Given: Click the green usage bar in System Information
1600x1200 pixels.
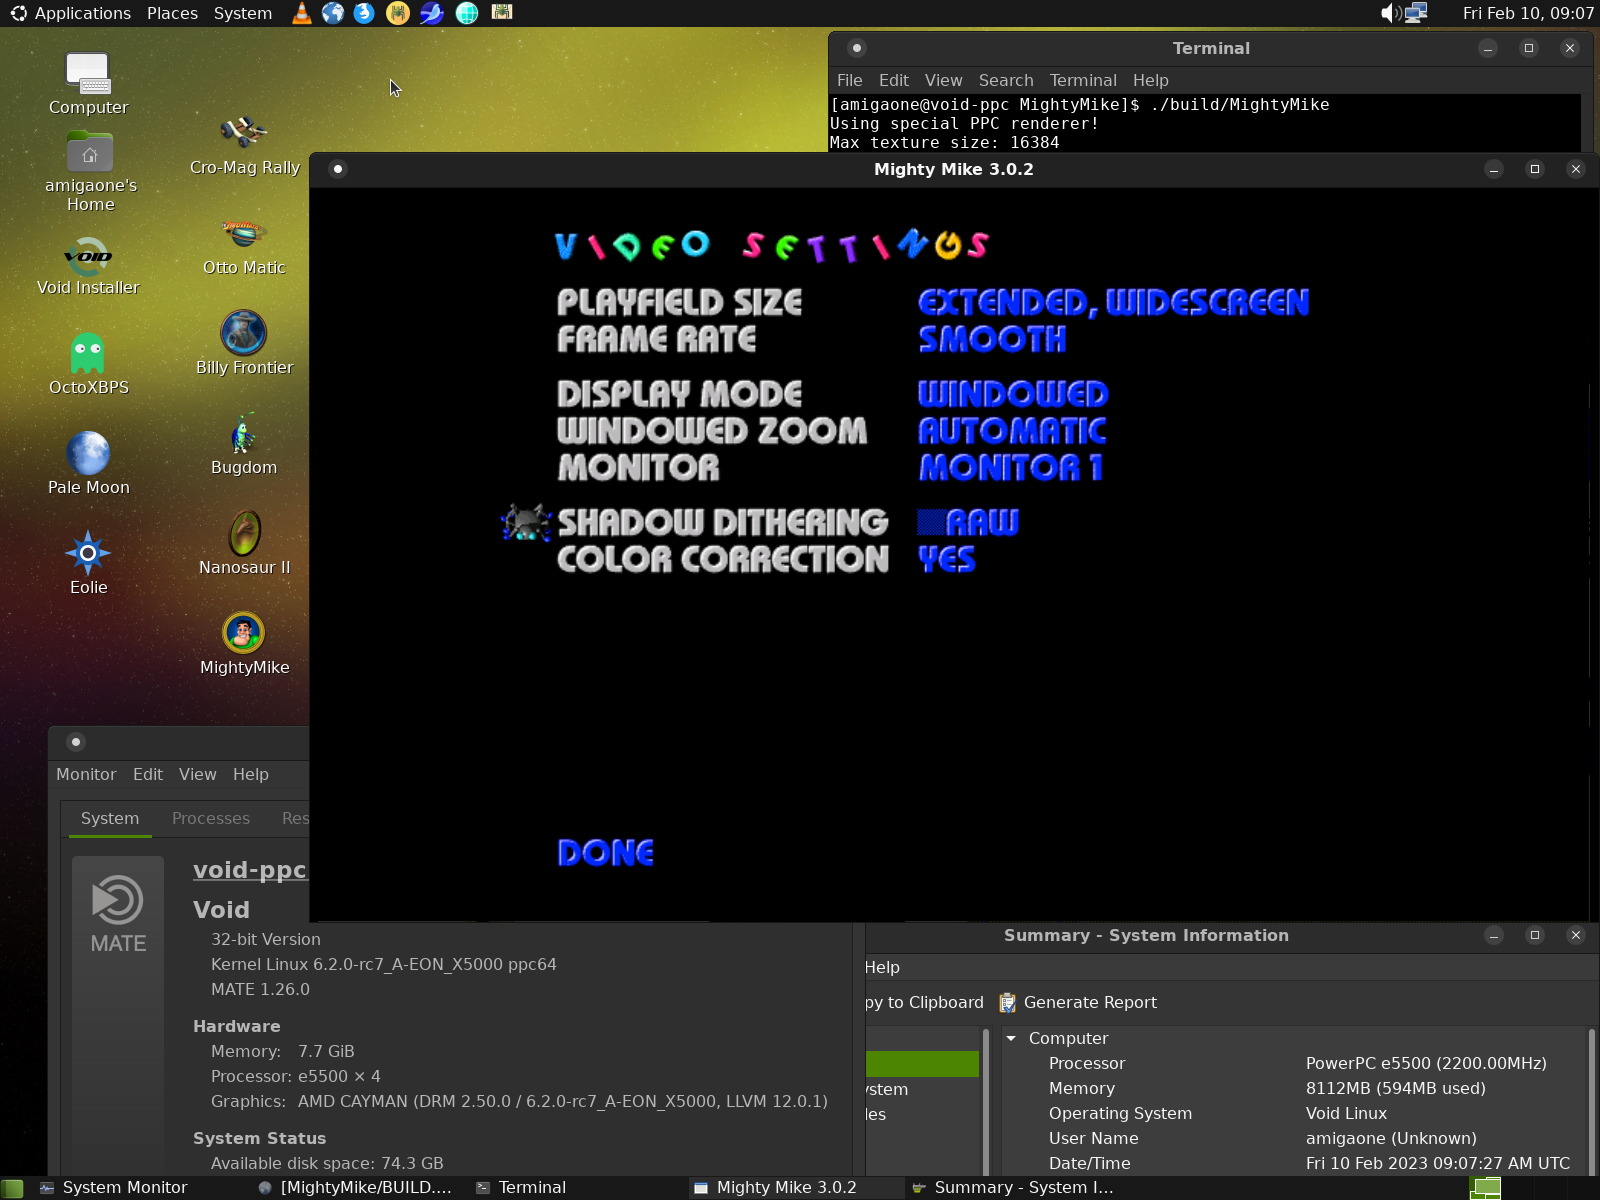Looking at the screenshot, I should pyautogui.click(x=922, y=1064).
